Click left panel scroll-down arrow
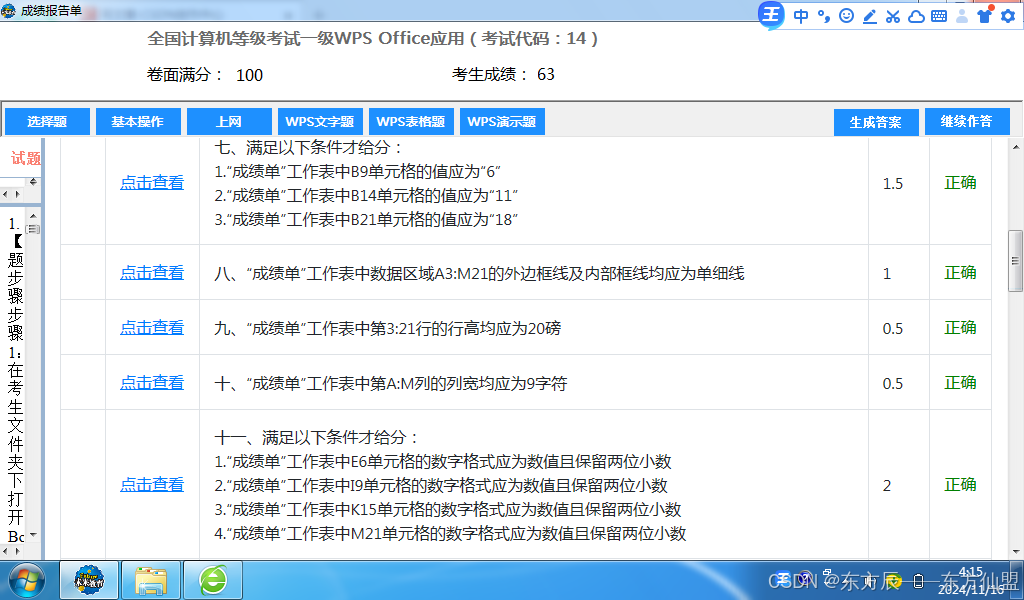Image resolution: width=1024 pixels, height=600 pixels. tap(33, 535)
